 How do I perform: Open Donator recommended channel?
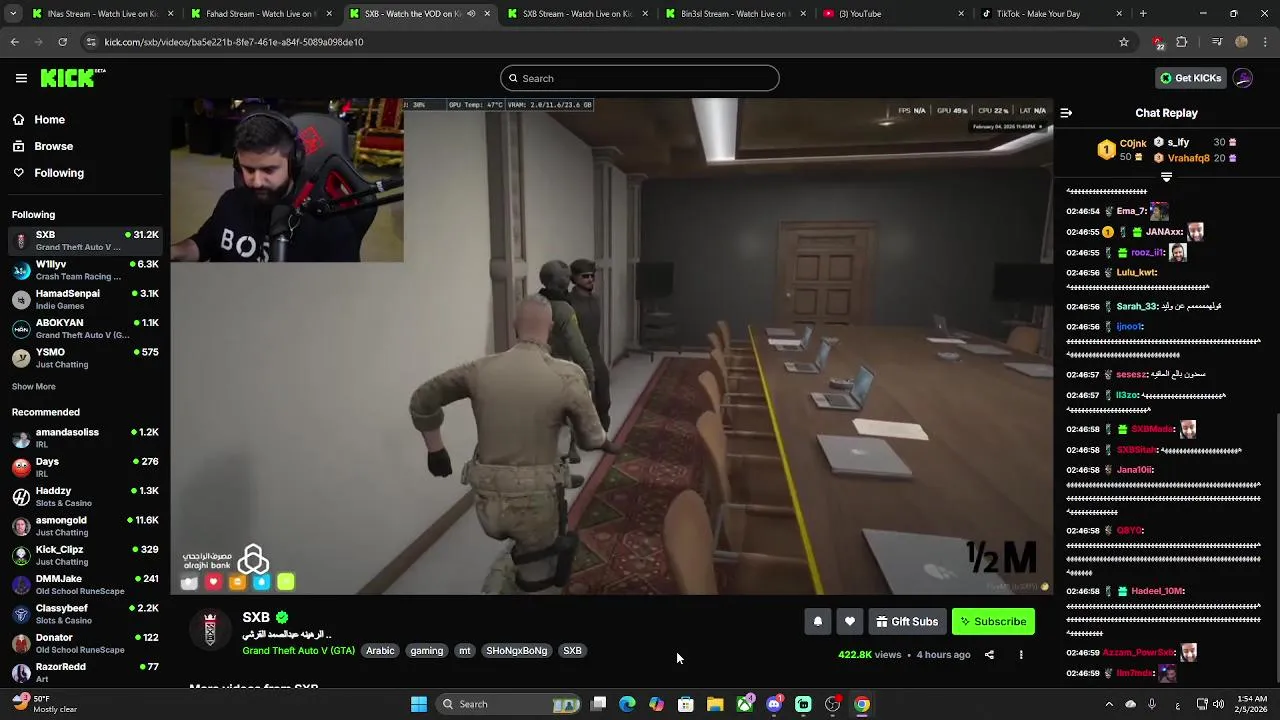pos(85,643)
